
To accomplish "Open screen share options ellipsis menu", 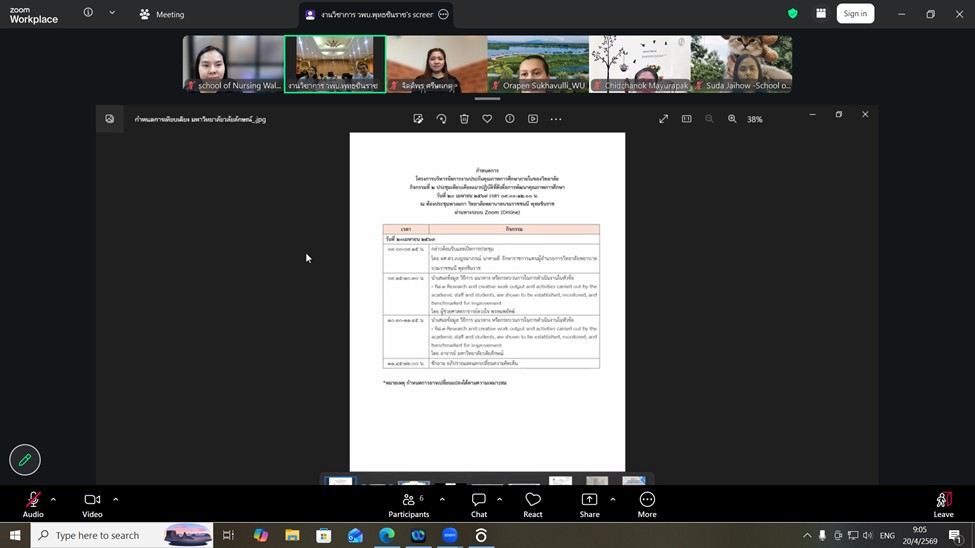I will [x=443, y=15].
